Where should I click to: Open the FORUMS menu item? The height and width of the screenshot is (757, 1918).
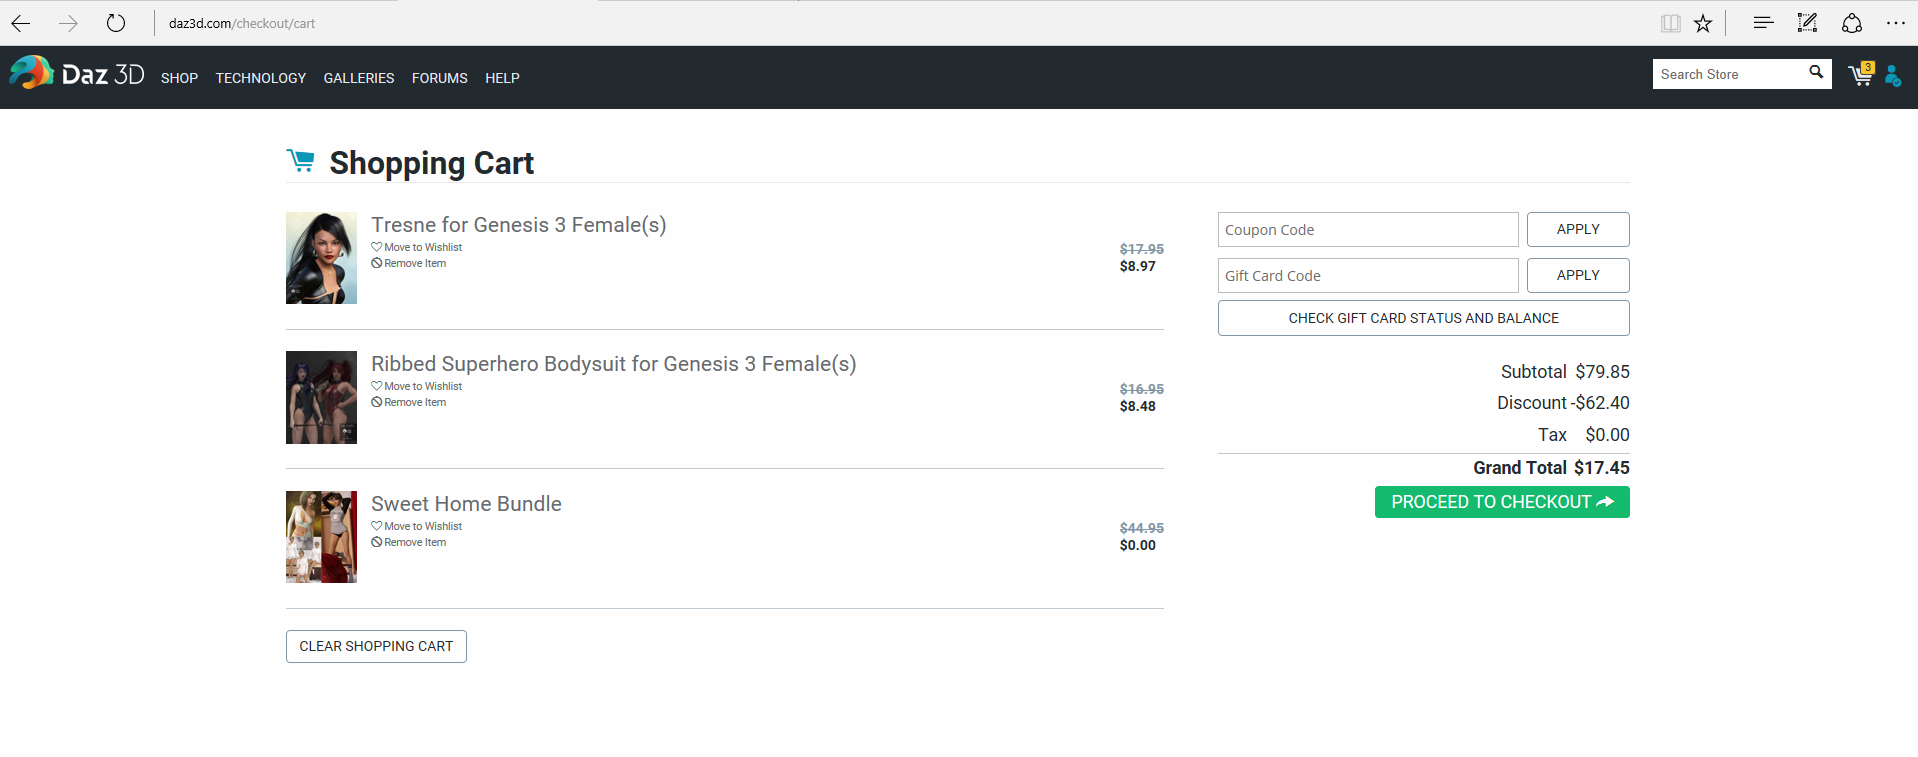pyautogui.click(x=439, y=78)
